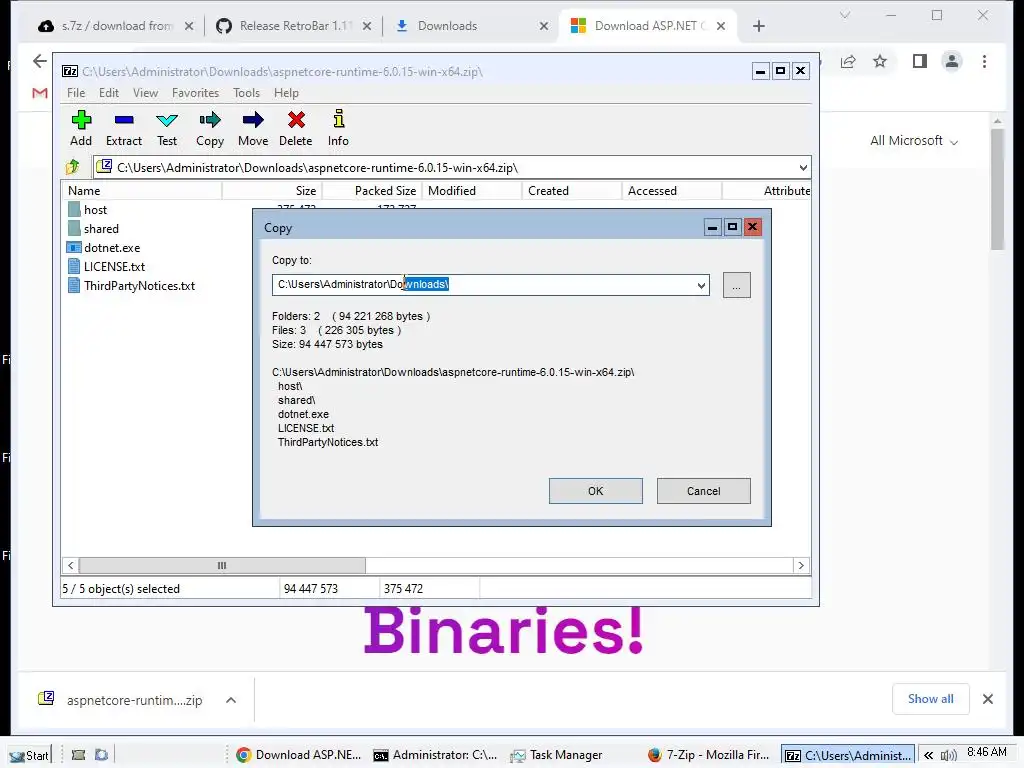The height and width of the screenshot is (768, 1024).
Task: Expand the downloaded zip options chevron
Action: click(231, 700)
